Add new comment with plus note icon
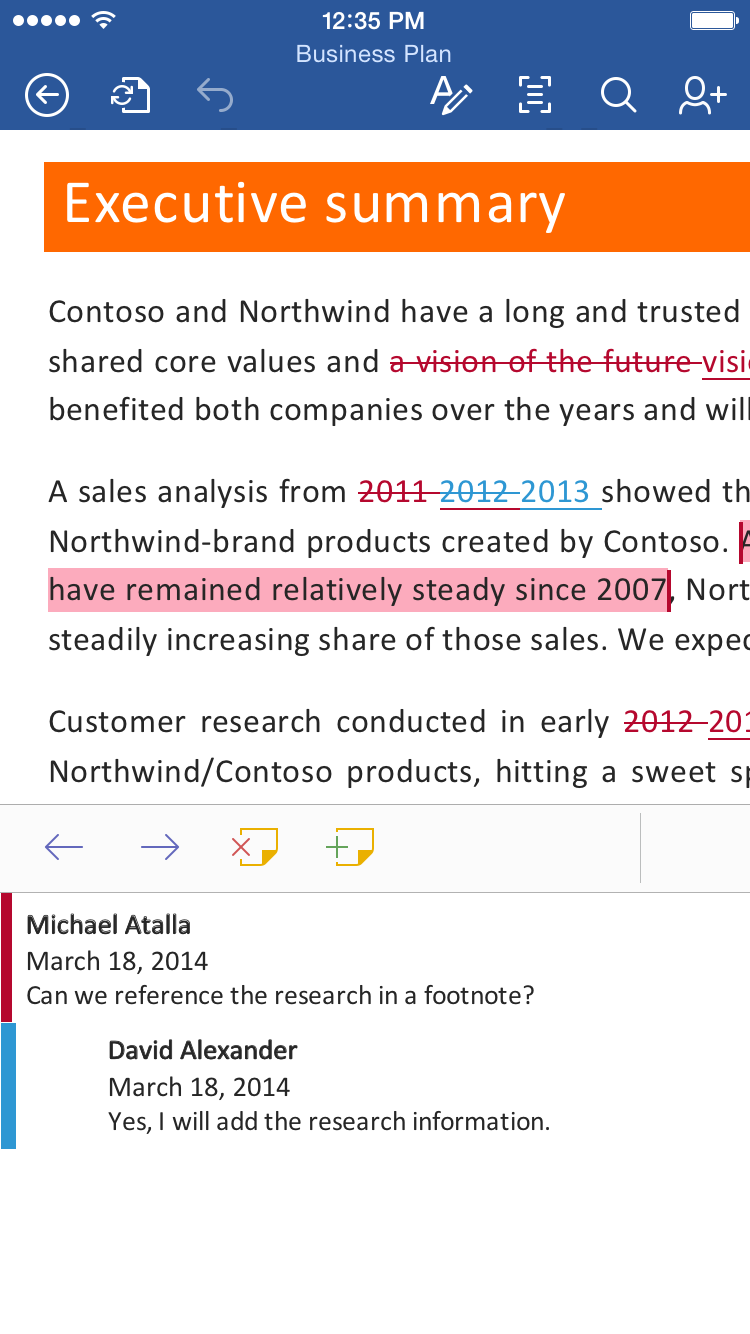The width and height of the screenshot is (750, 1334). click(350, 847)
